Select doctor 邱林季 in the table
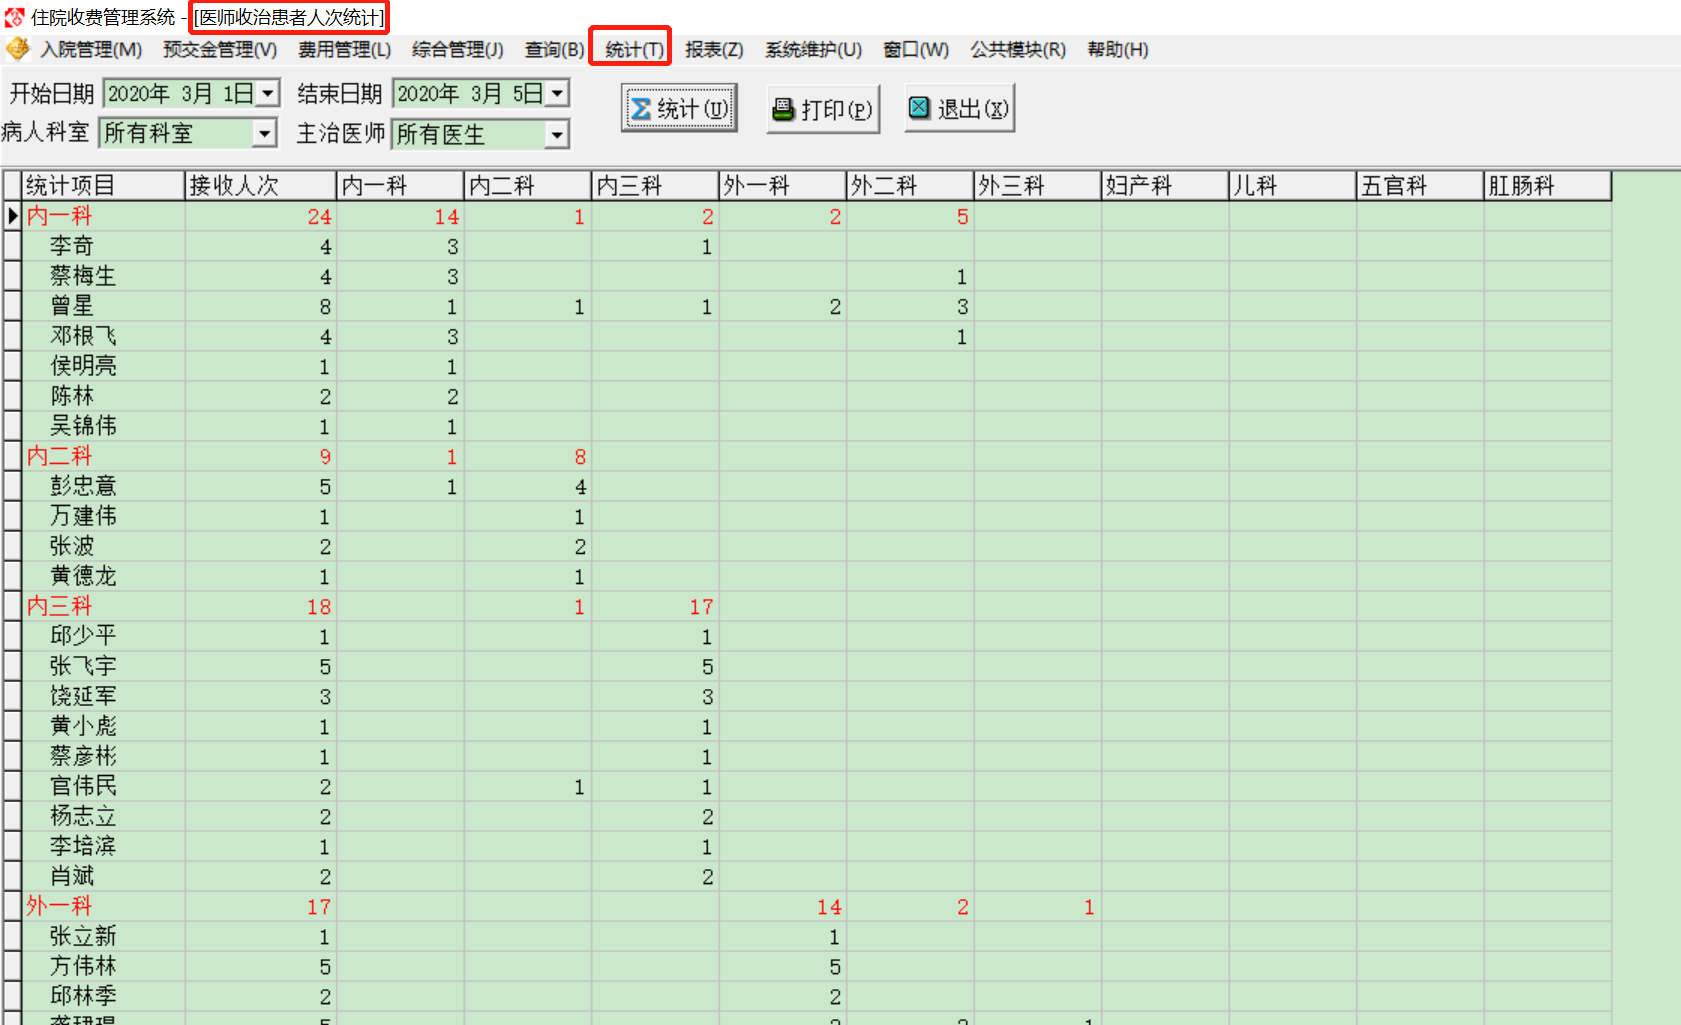Viewport: 1681px width, 1025px height. [x=83, y=996]
